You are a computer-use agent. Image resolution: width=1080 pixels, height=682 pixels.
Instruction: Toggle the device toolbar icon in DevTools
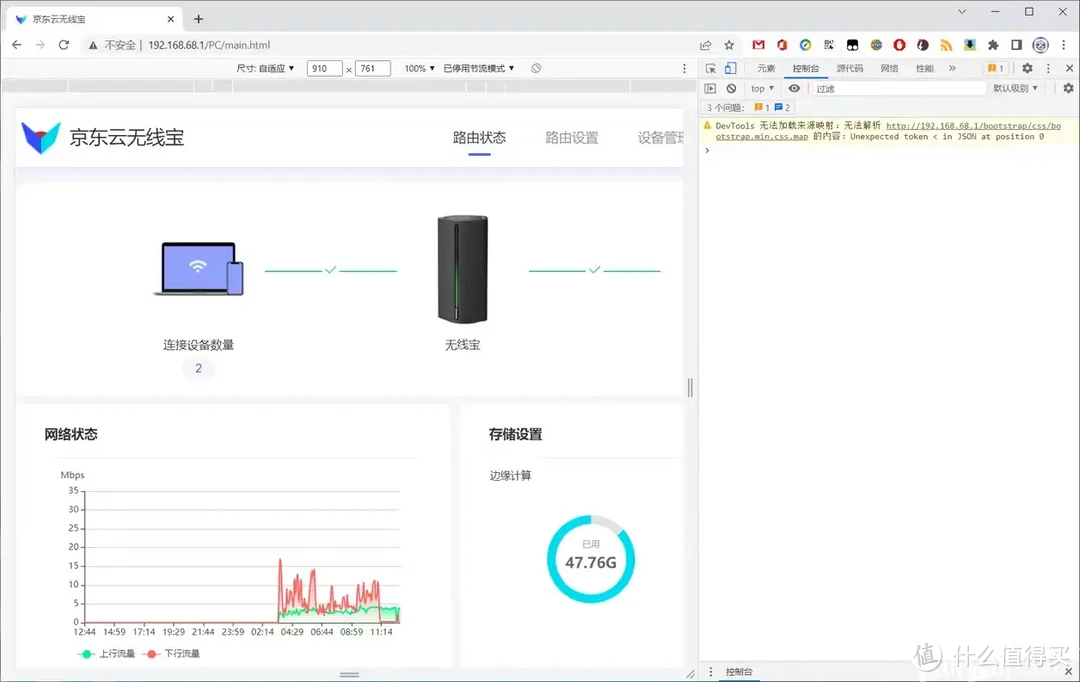click(731, 68)
